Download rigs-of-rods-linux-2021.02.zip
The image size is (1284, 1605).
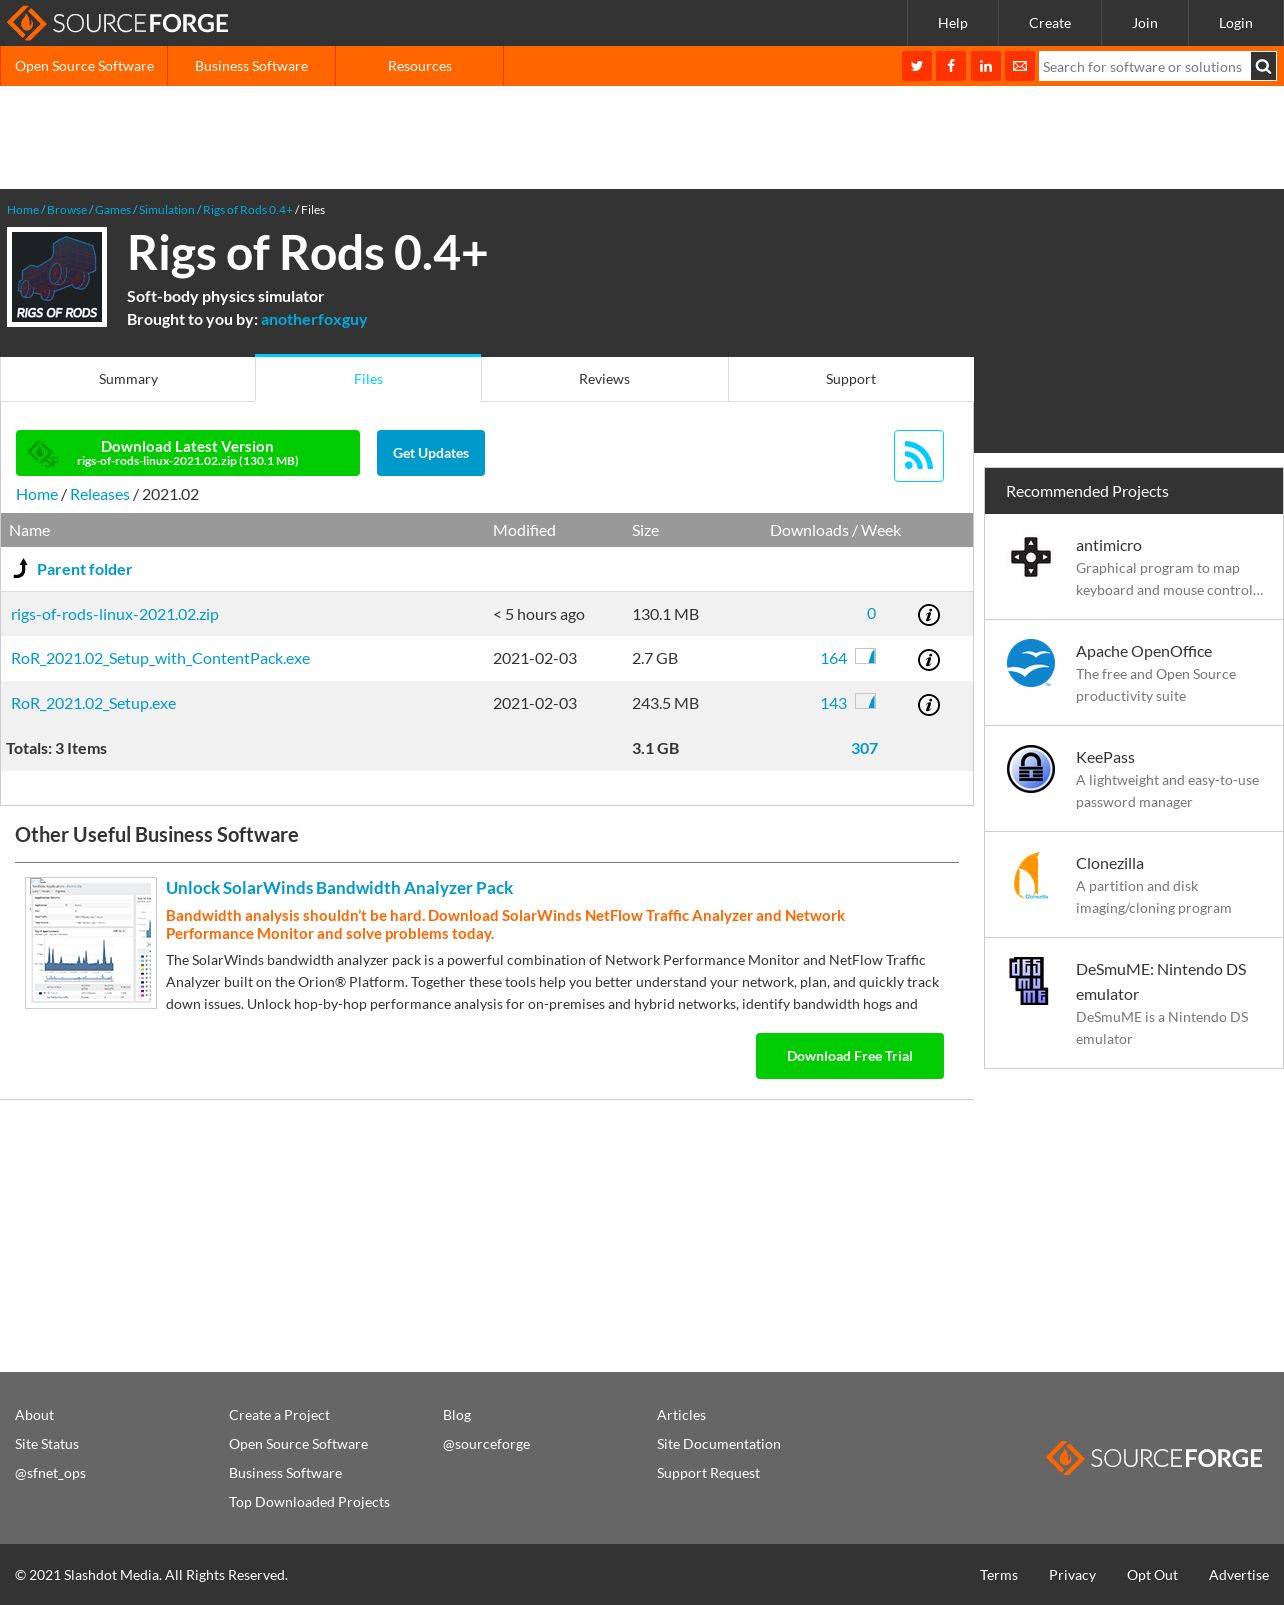tap(115, 614)
